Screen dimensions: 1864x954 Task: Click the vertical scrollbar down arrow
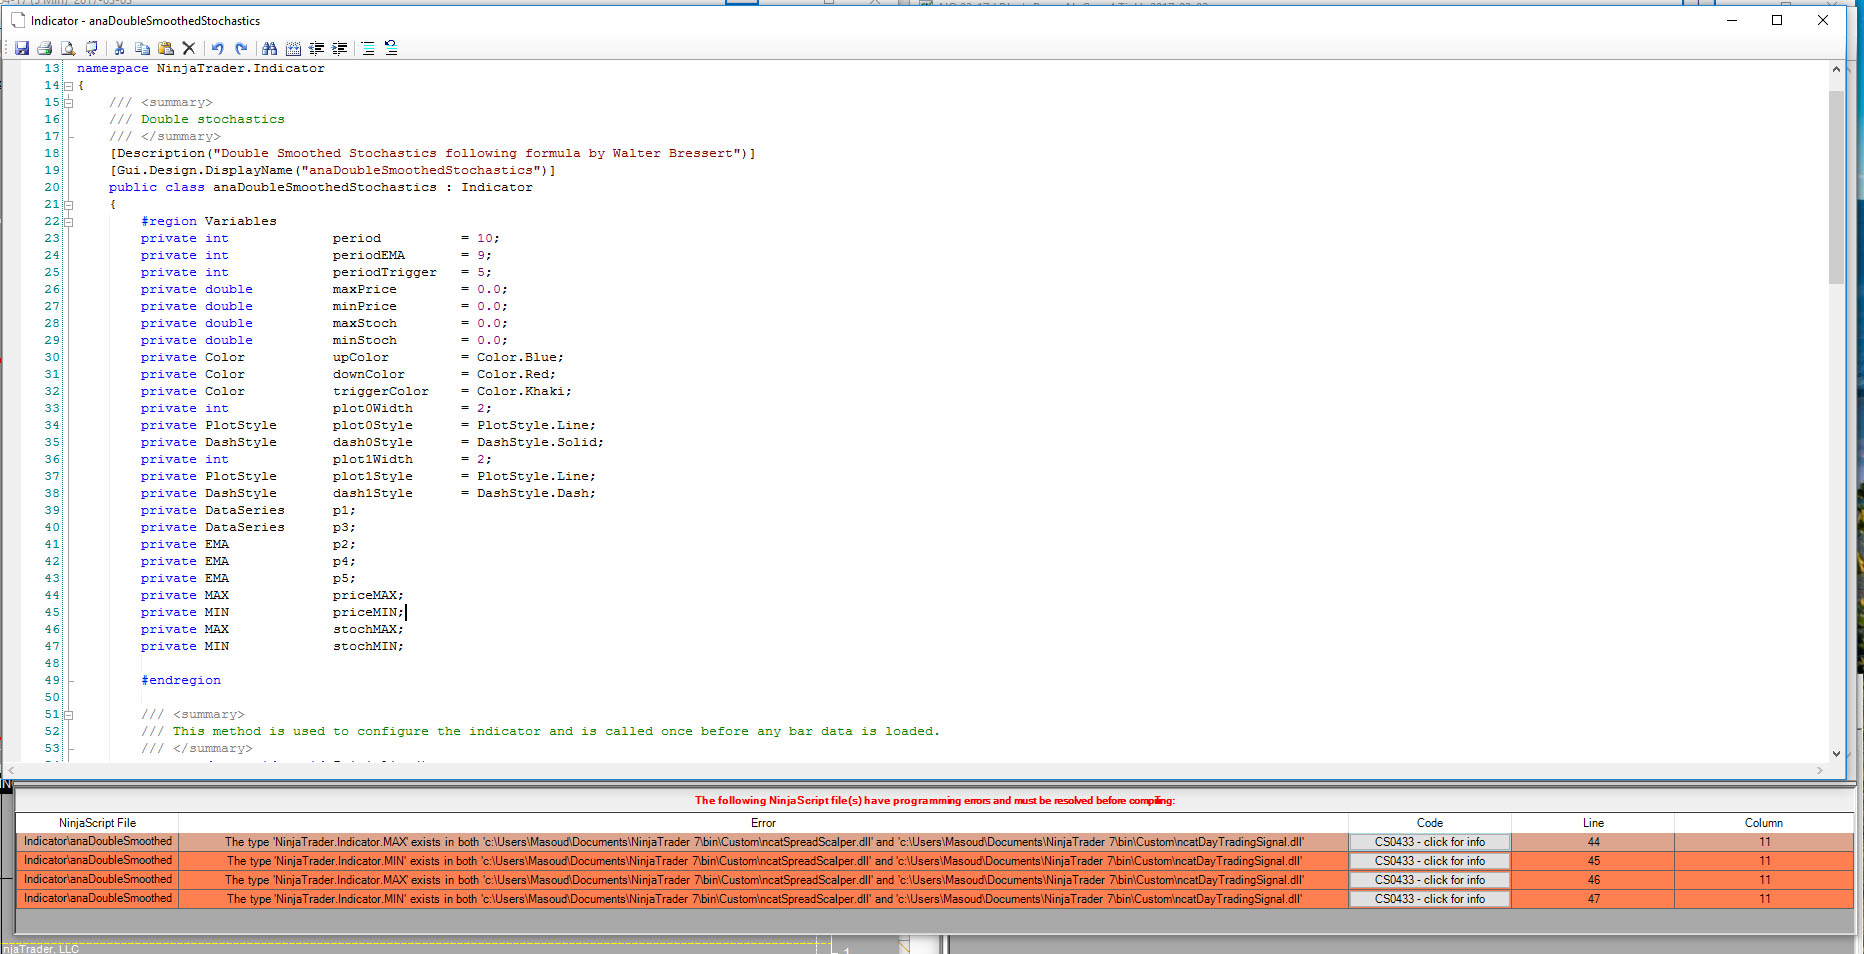pyautogui.click(x=1836, y=754)
